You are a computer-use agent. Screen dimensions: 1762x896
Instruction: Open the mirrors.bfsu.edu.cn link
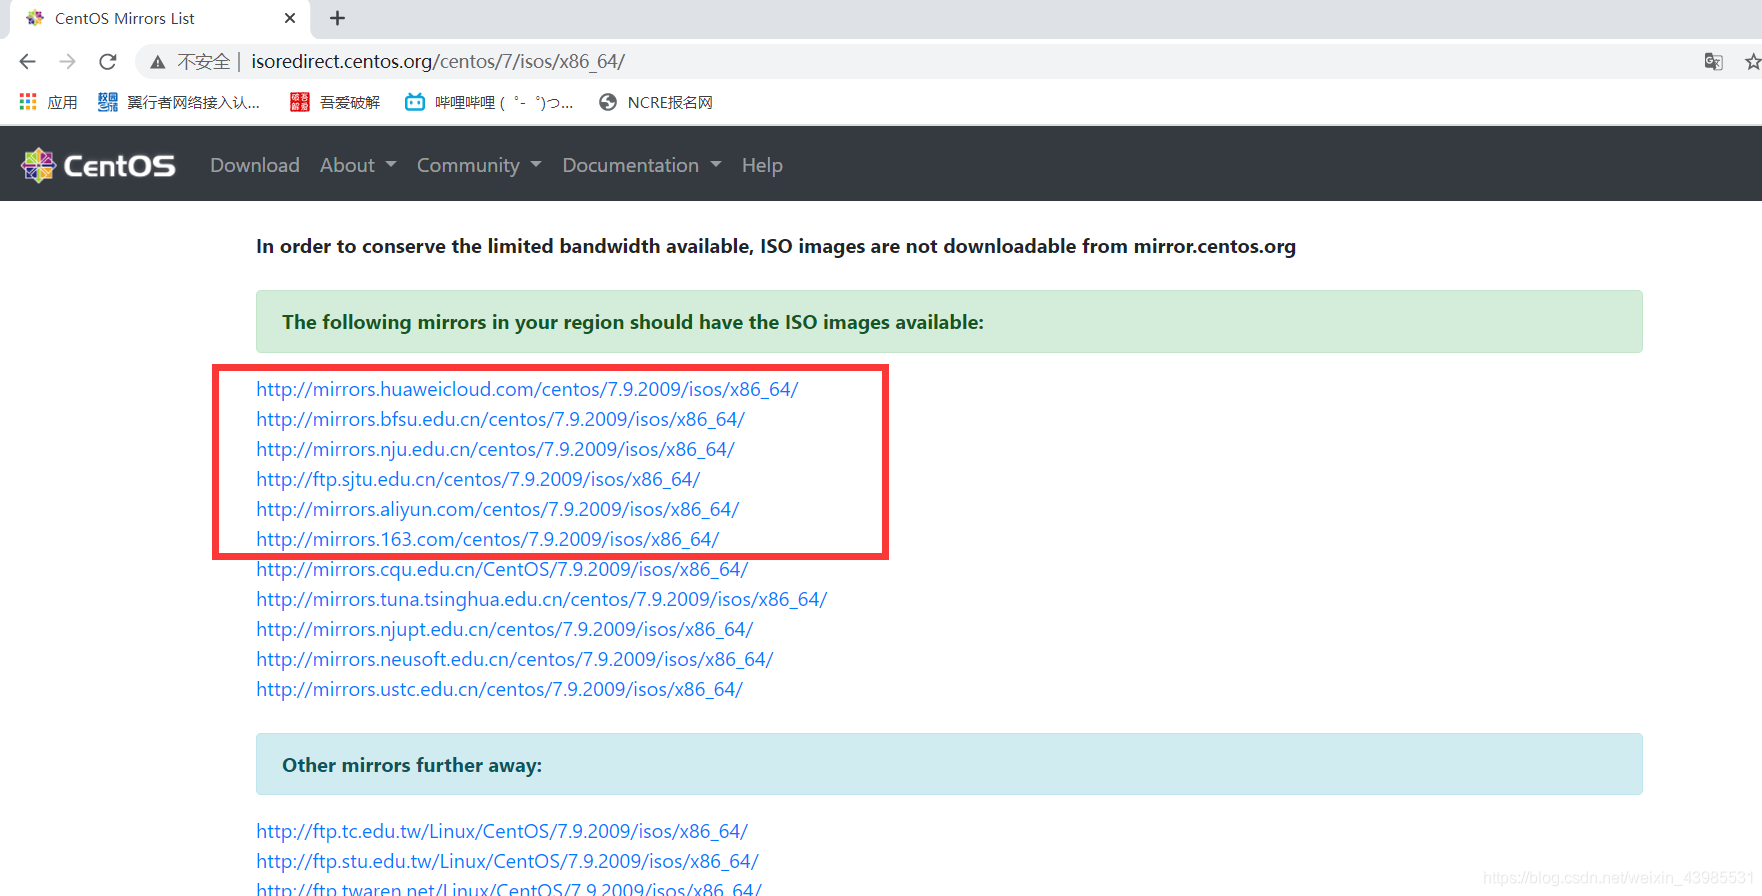[x=500, y=419]
